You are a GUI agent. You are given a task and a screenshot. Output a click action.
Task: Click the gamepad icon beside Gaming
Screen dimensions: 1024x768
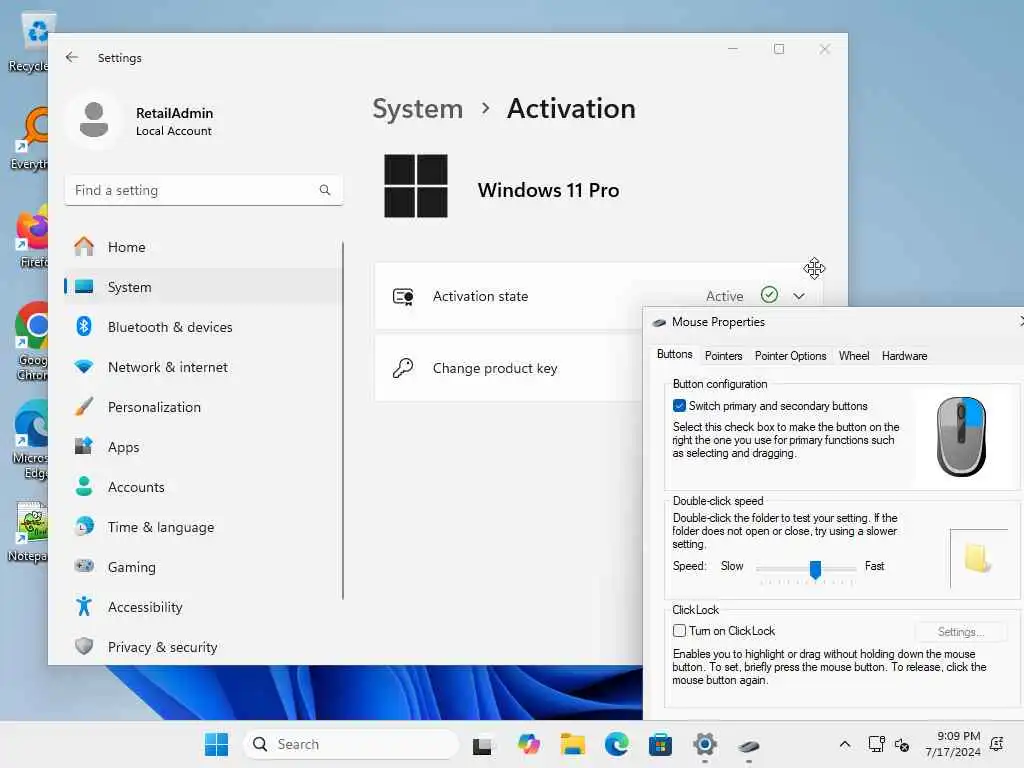[84, 566]
